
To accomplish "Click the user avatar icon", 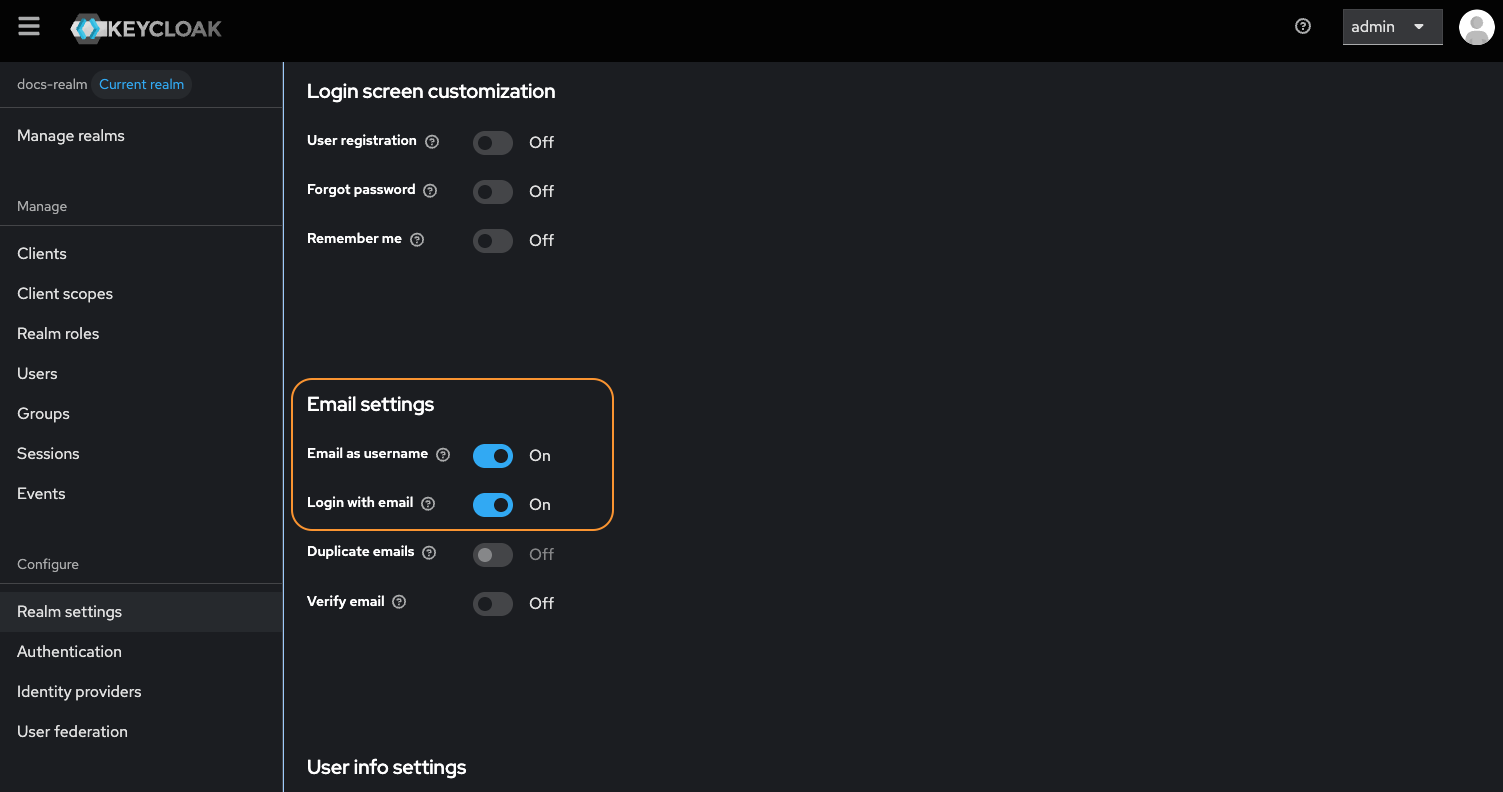I will 1476,27.
